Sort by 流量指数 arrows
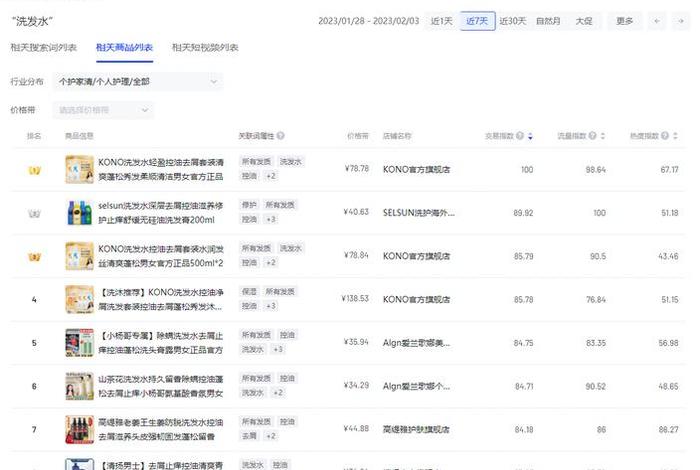Viewport: 700px width, 470px height. click(603, 136)
